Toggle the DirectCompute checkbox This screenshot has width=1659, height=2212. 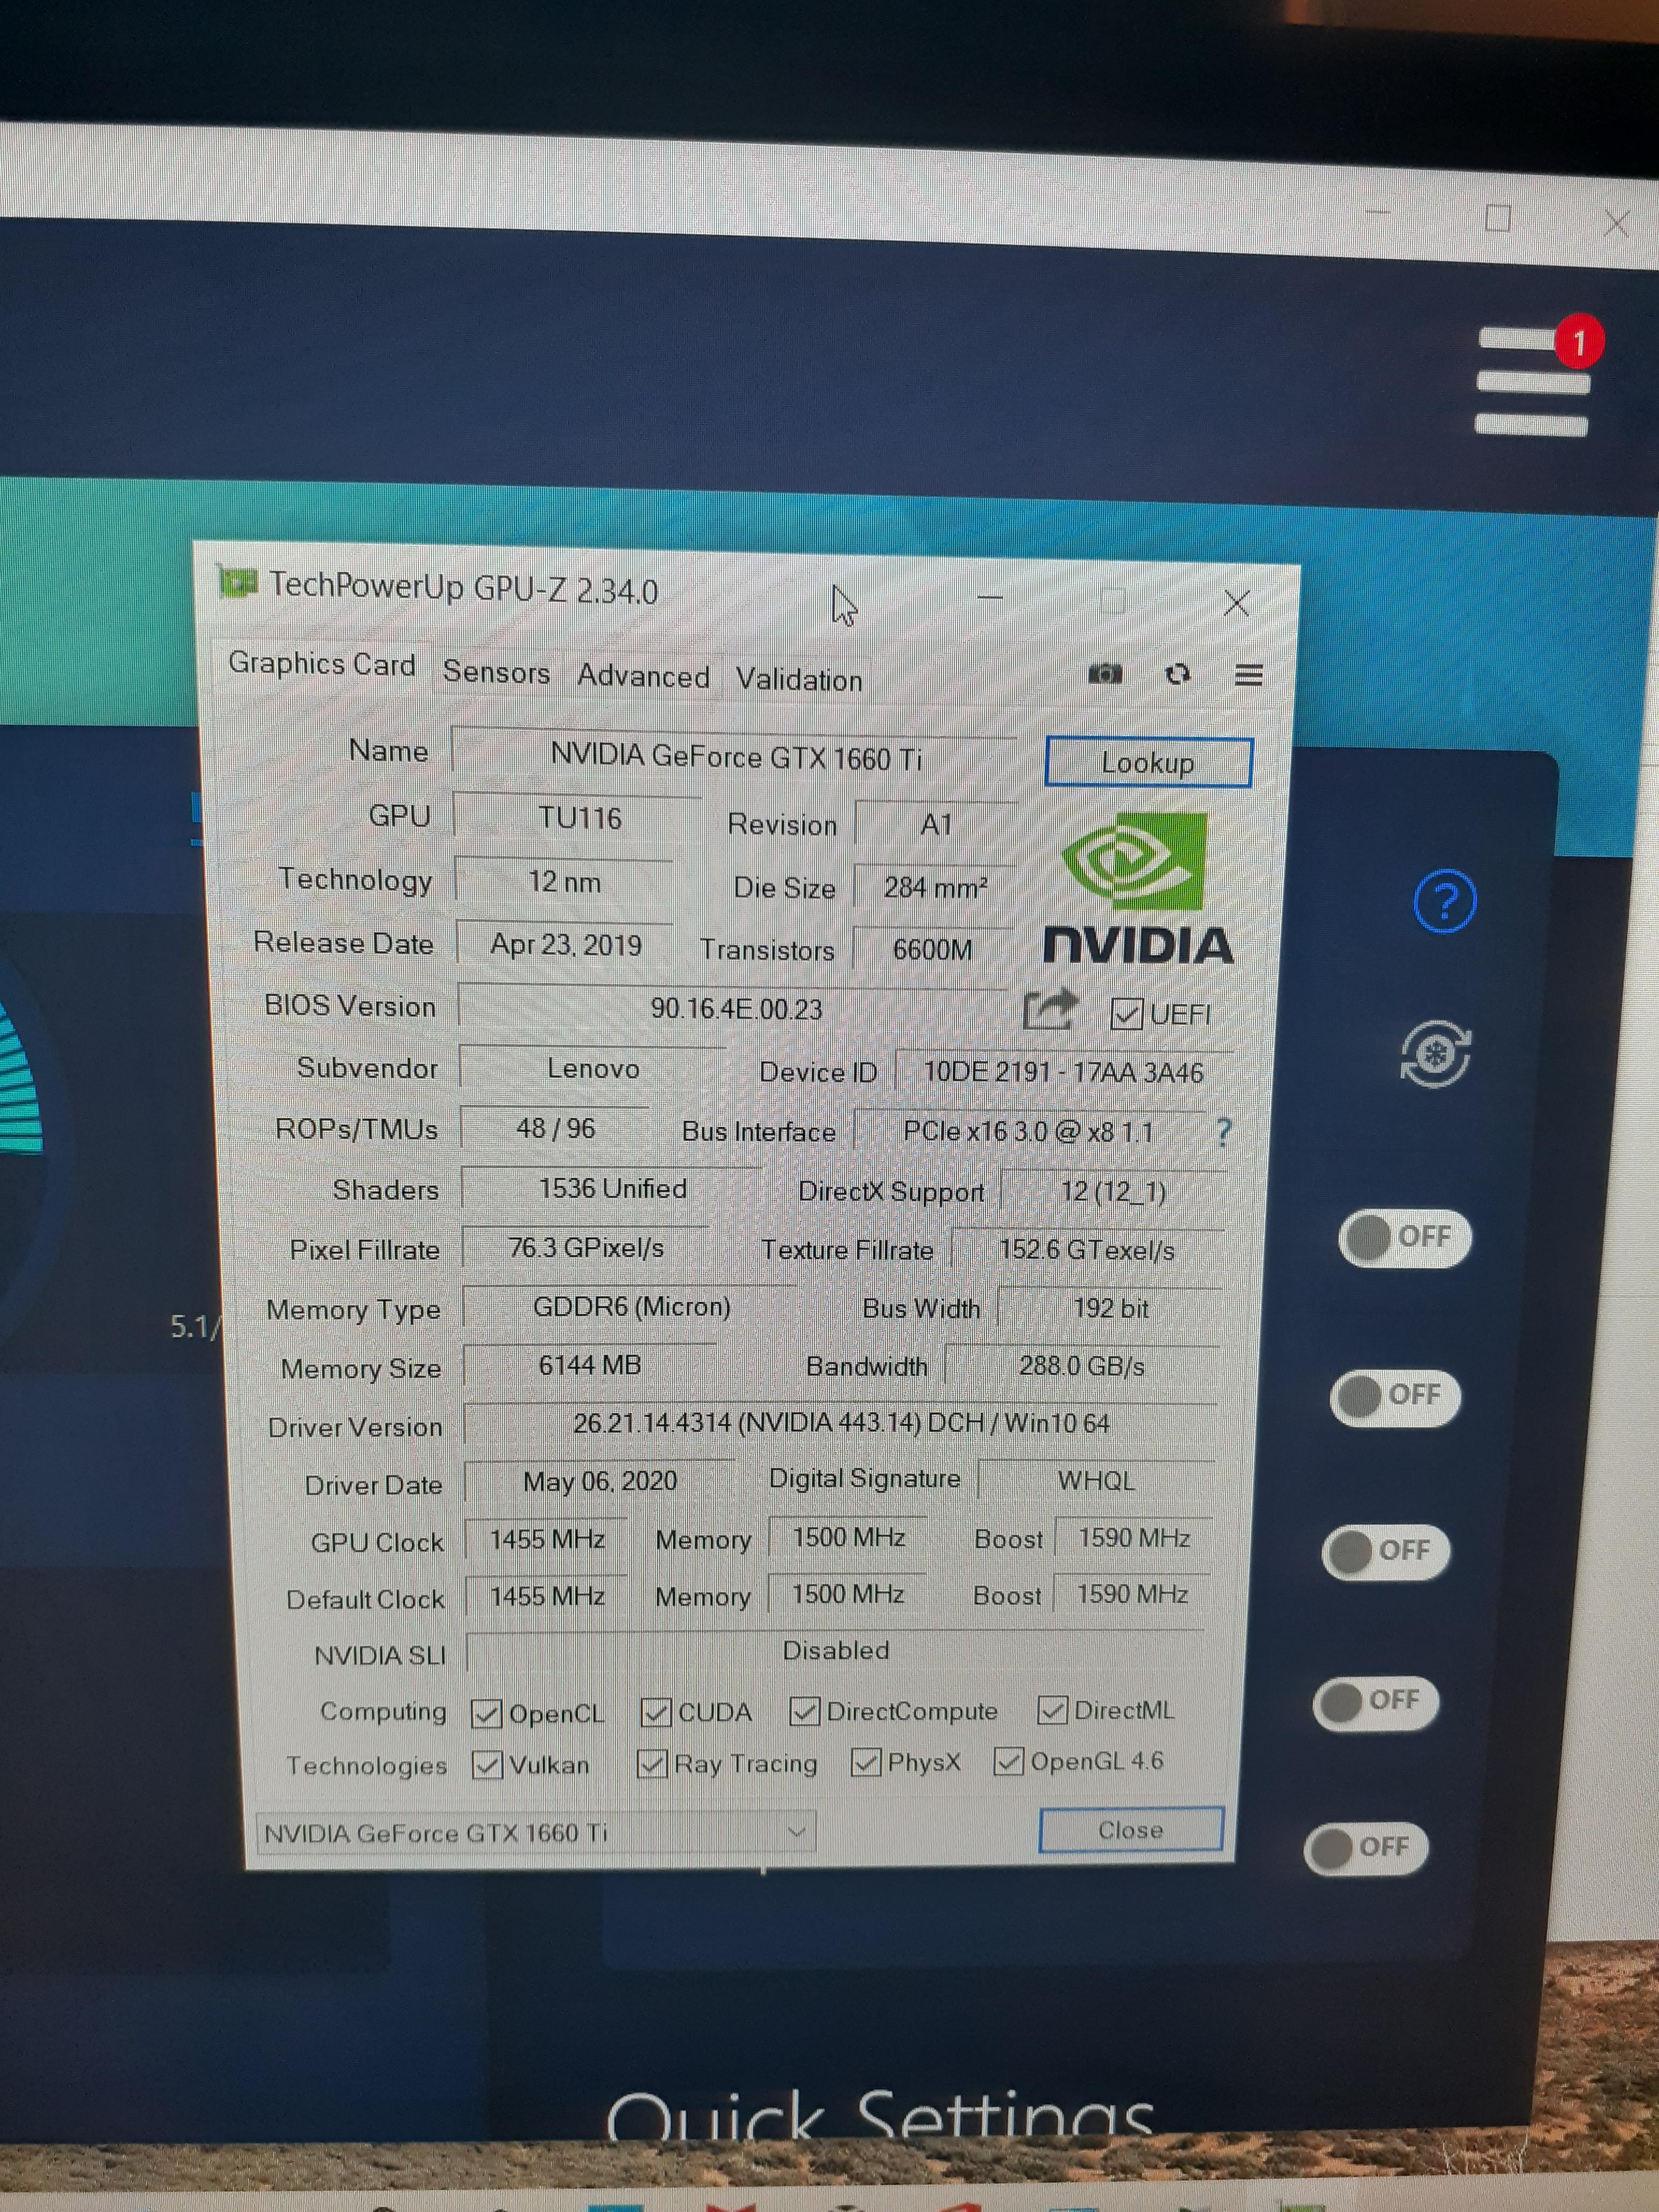tap(805, 1711)
